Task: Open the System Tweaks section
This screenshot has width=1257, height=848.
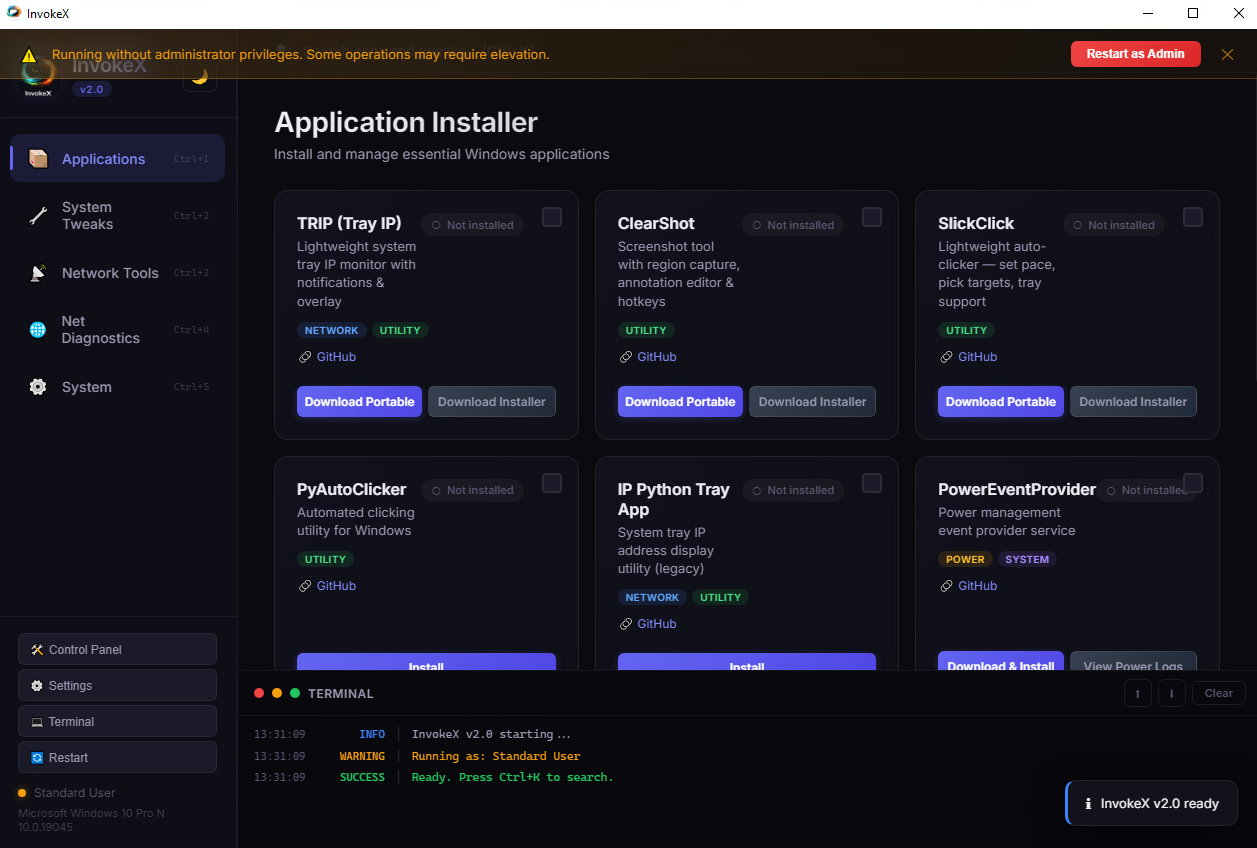Action: pyautogui.click(x=118, y=216)
